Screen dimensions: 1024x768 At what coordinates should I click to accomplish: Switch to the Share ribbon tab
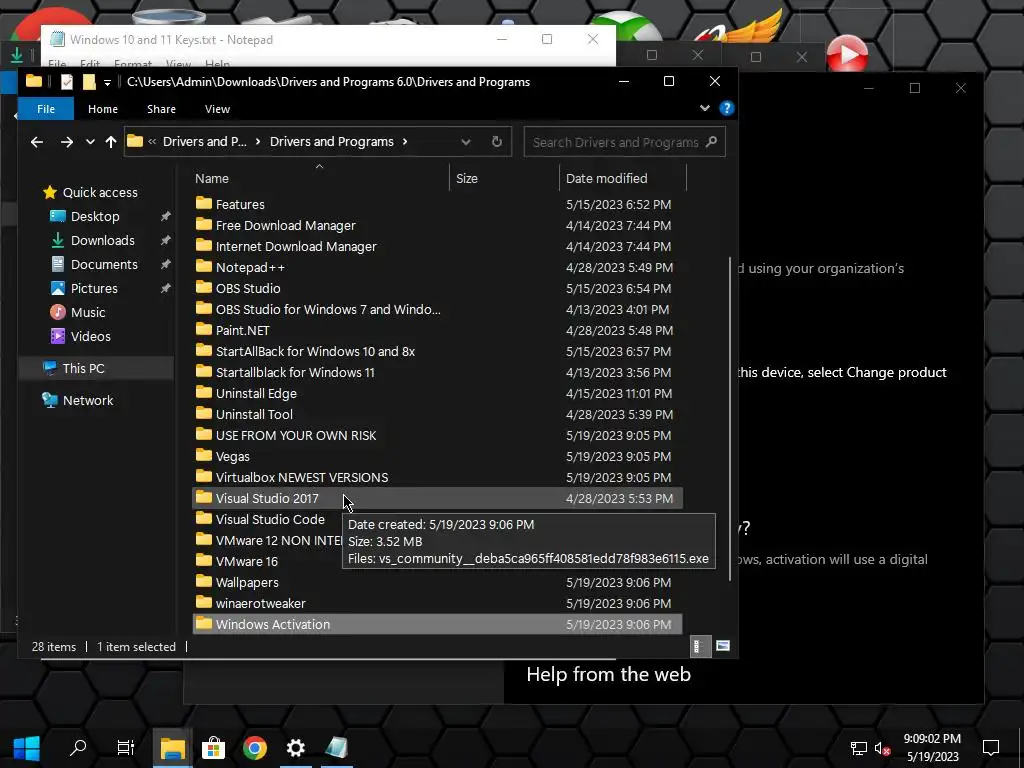(161, 109)
